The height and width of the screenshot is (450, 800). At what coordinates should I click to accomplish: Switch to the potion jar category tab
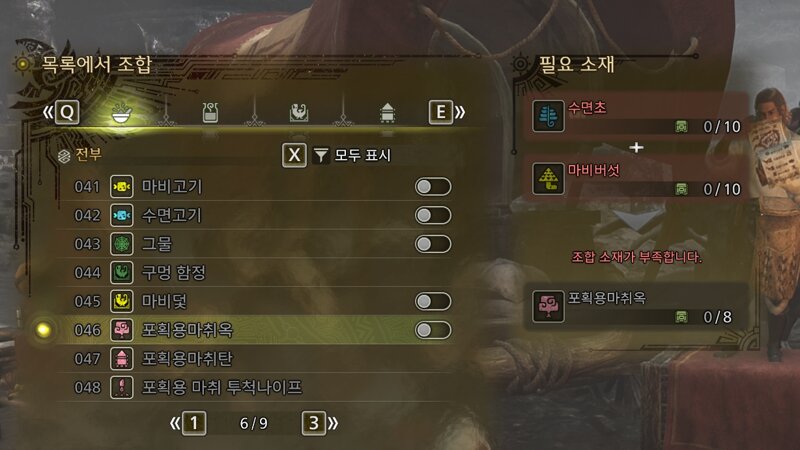pos(210,113)
